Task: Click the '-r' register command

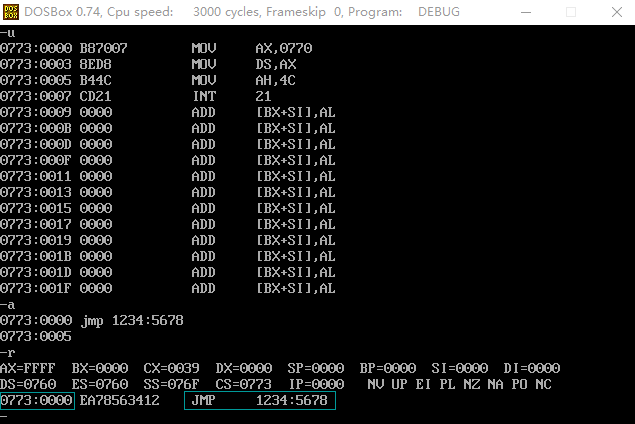Action: (x=8, y=353)
